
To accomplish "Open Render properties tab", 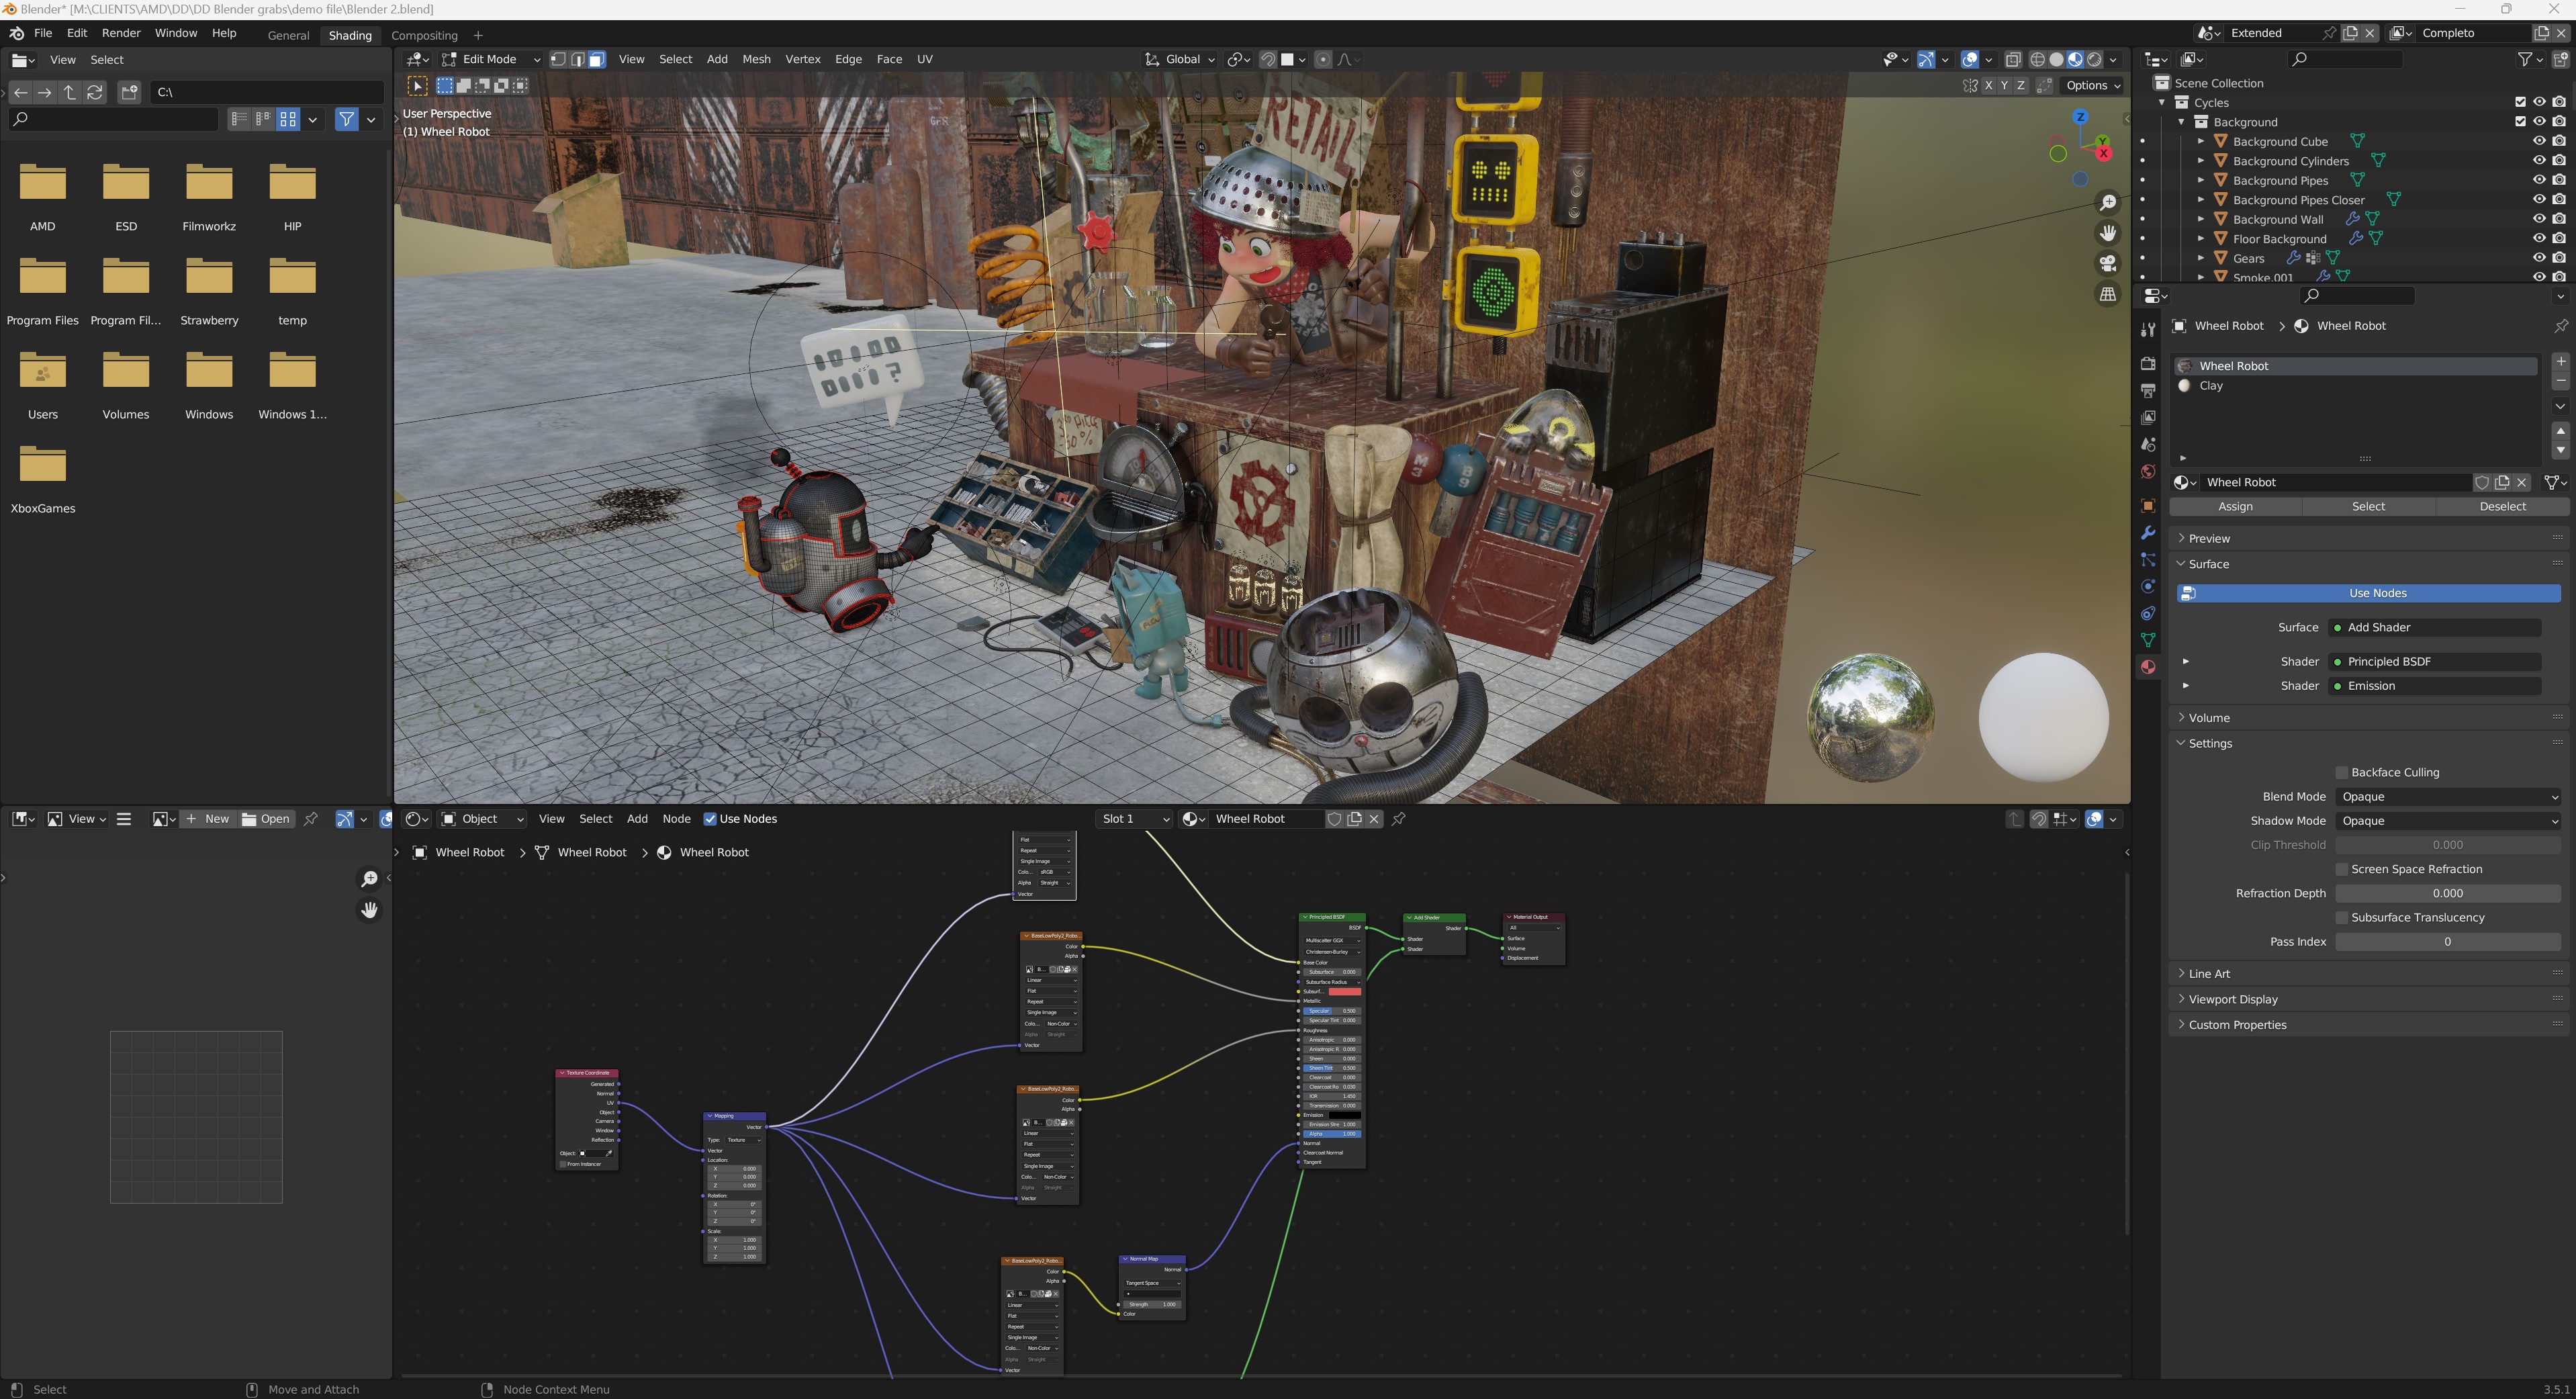I will click(2147, 363).
